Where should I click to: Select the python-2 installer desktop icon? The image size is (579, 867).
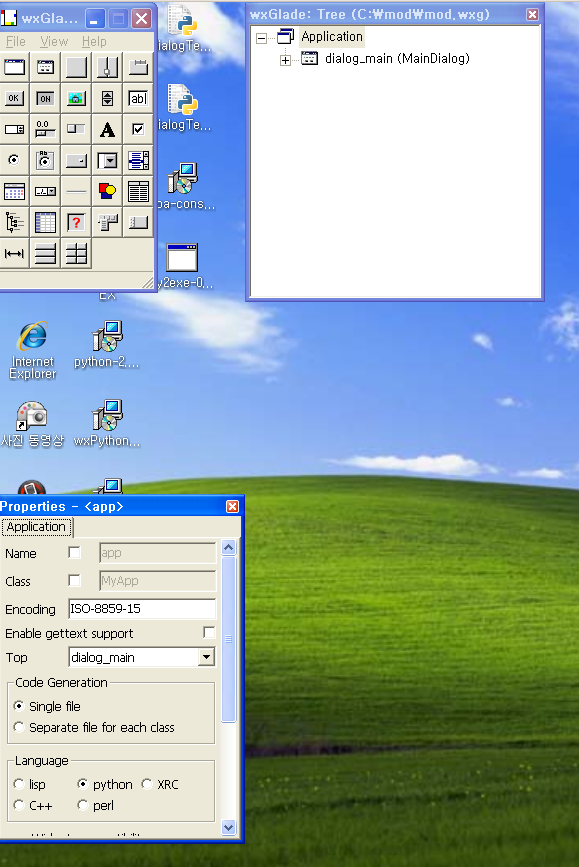(x=107, y=344)
